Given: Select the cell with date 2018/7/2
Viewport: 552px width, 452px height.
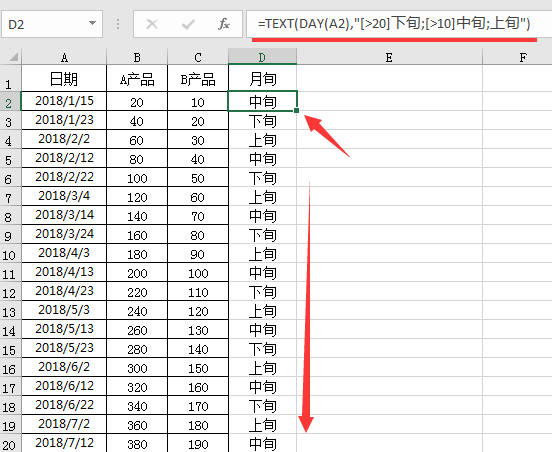Looking at the screenshot, I should click(64, 424).
